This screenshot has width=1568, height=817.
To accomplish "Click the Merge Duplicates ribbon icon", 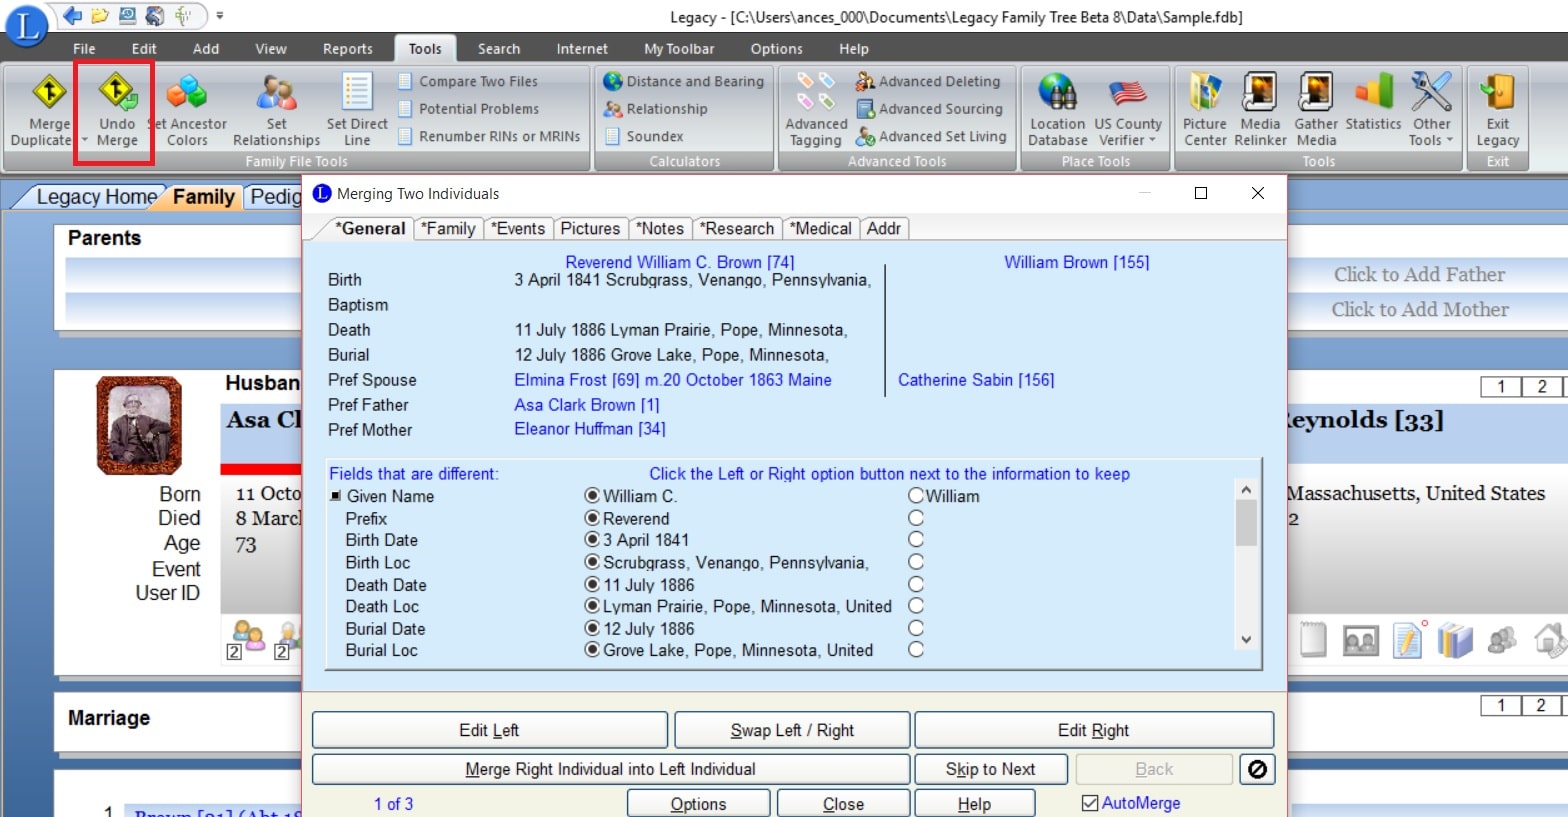I will (49, 93).
